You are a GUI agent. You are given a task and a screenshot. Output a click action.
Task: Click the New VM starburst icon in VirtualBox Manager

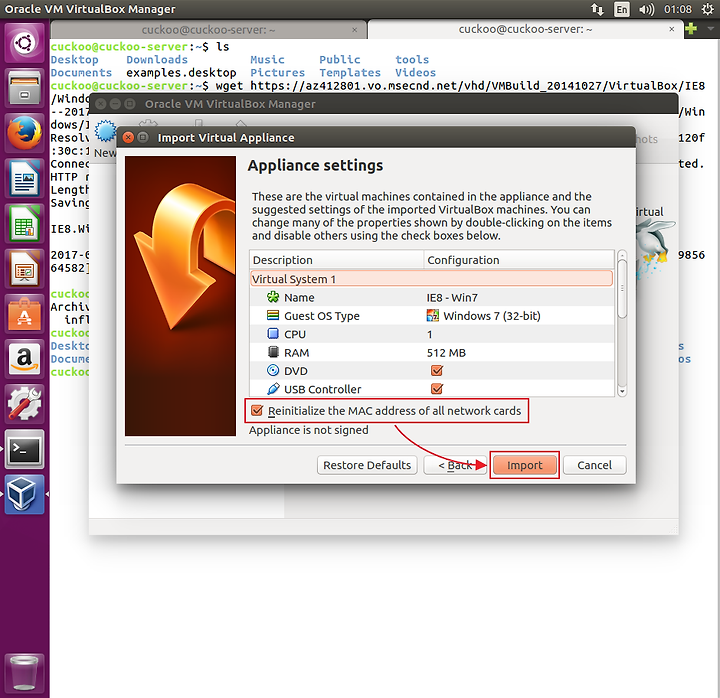(x=106, y=130)
